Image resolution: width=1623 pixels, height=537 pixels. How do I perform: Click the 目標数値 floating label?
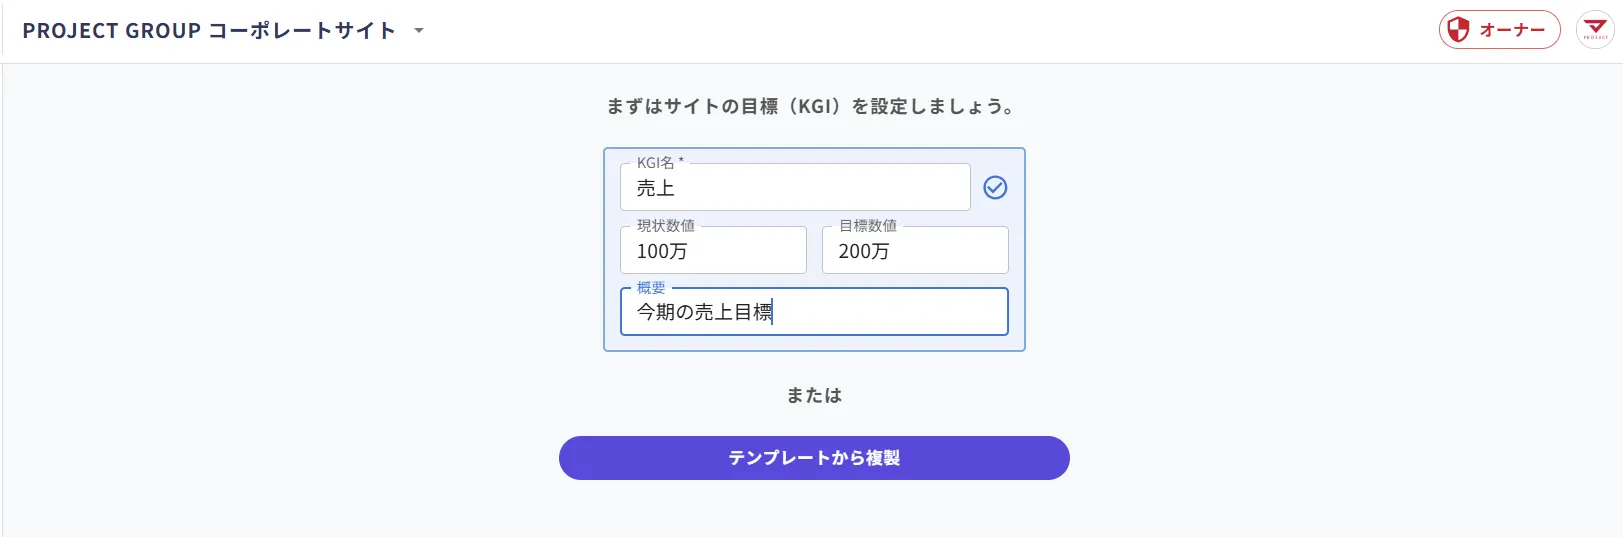pos(867,226)
